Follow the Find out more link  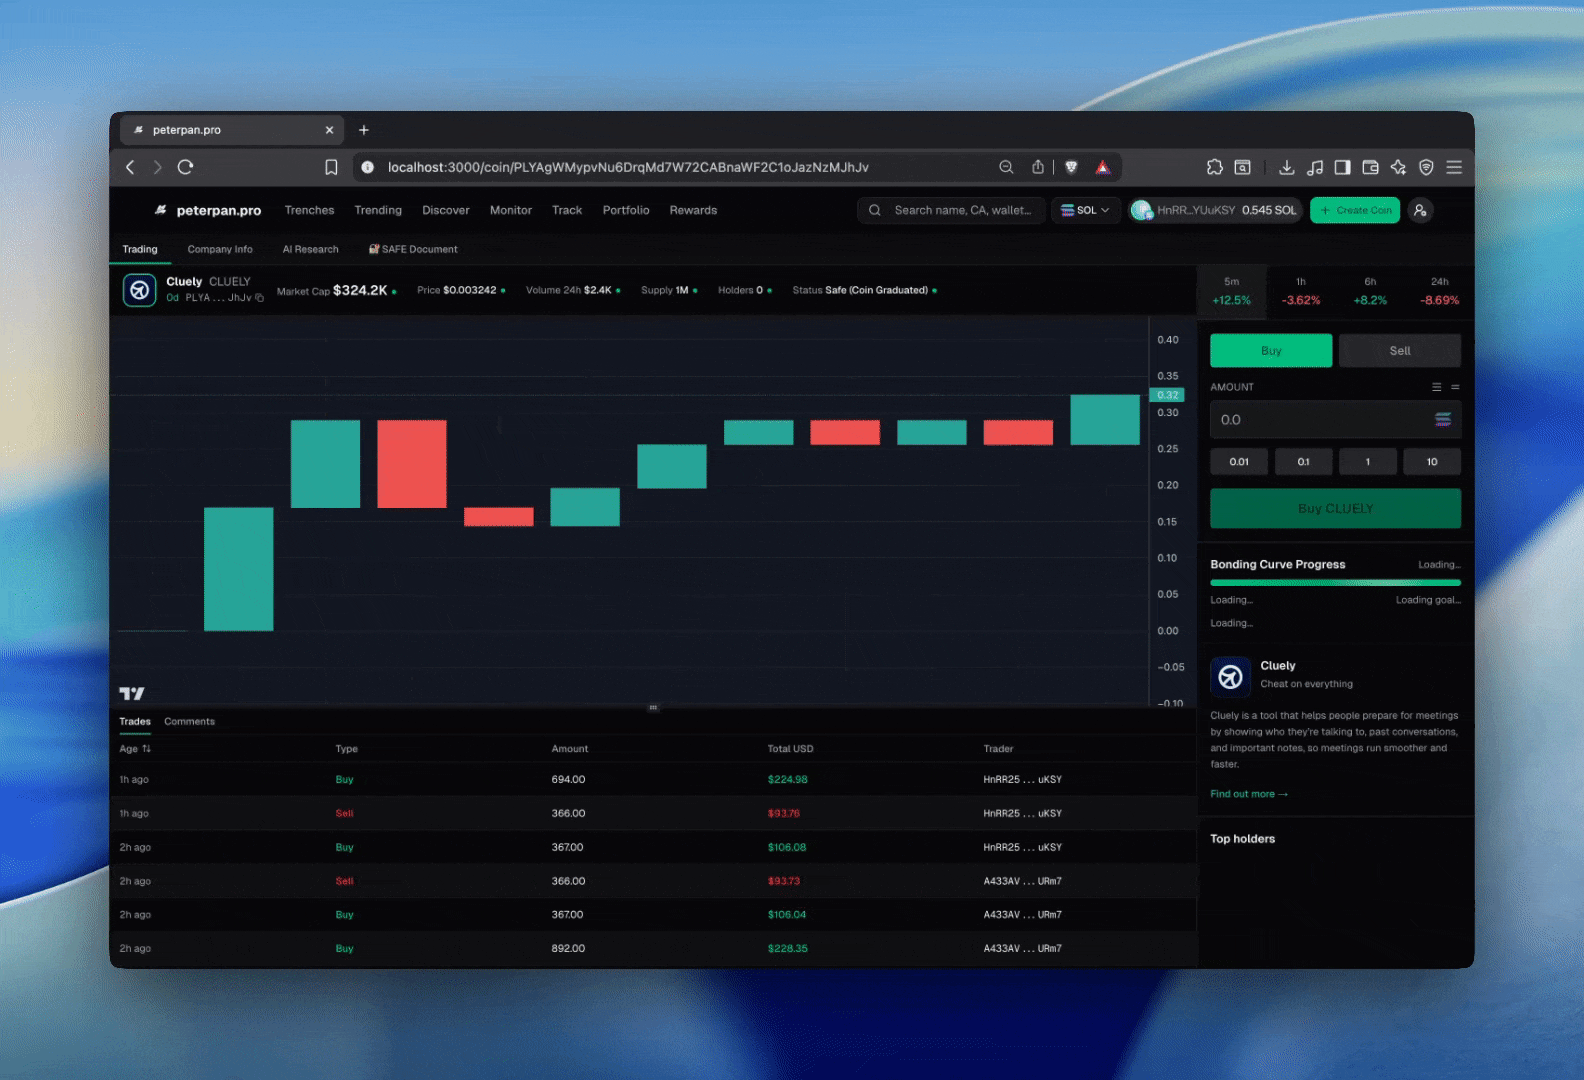(1249, 794)
